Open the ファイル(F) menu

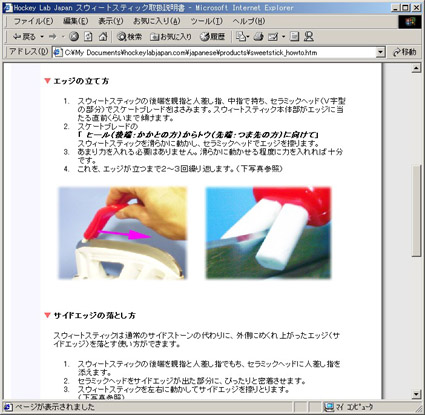(x=33, y=21)
